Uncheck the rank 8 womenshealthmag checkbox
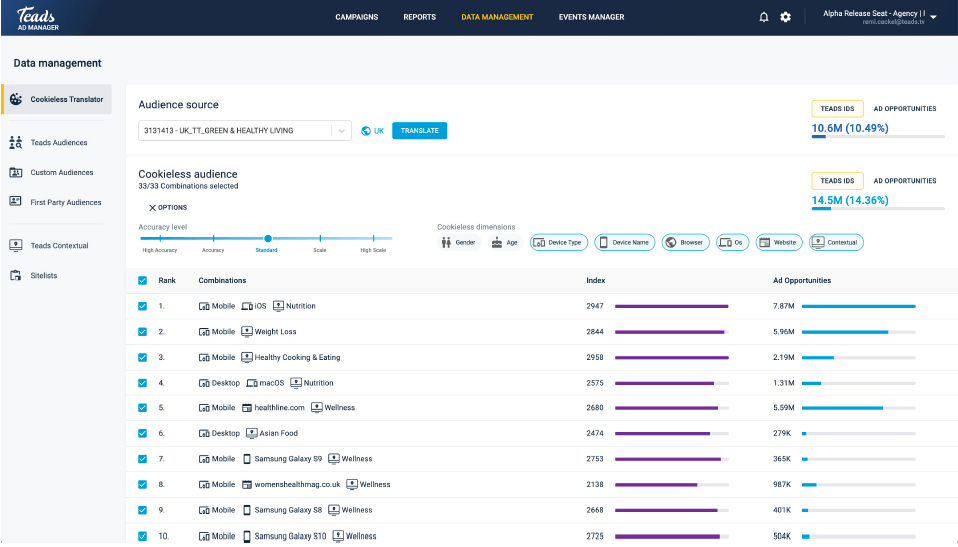 pos(142,485)
